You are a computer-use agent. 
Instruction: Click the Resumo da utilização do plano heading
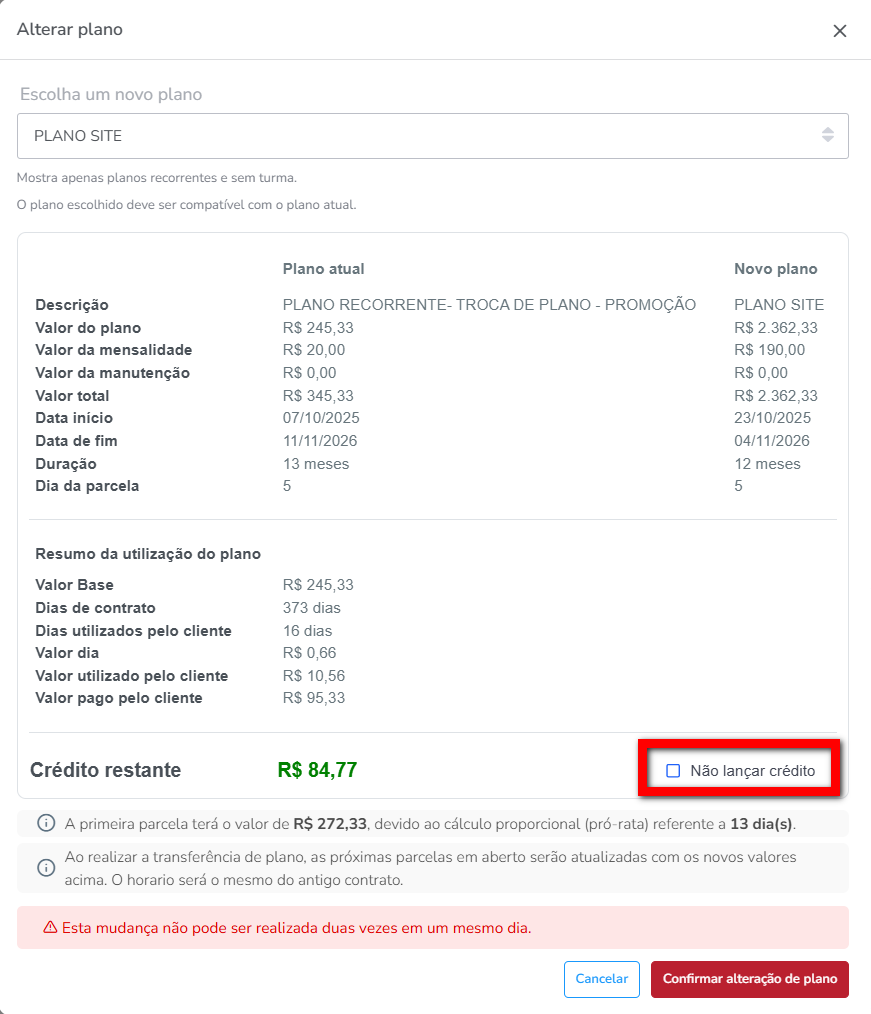click(x=148, y=554)
